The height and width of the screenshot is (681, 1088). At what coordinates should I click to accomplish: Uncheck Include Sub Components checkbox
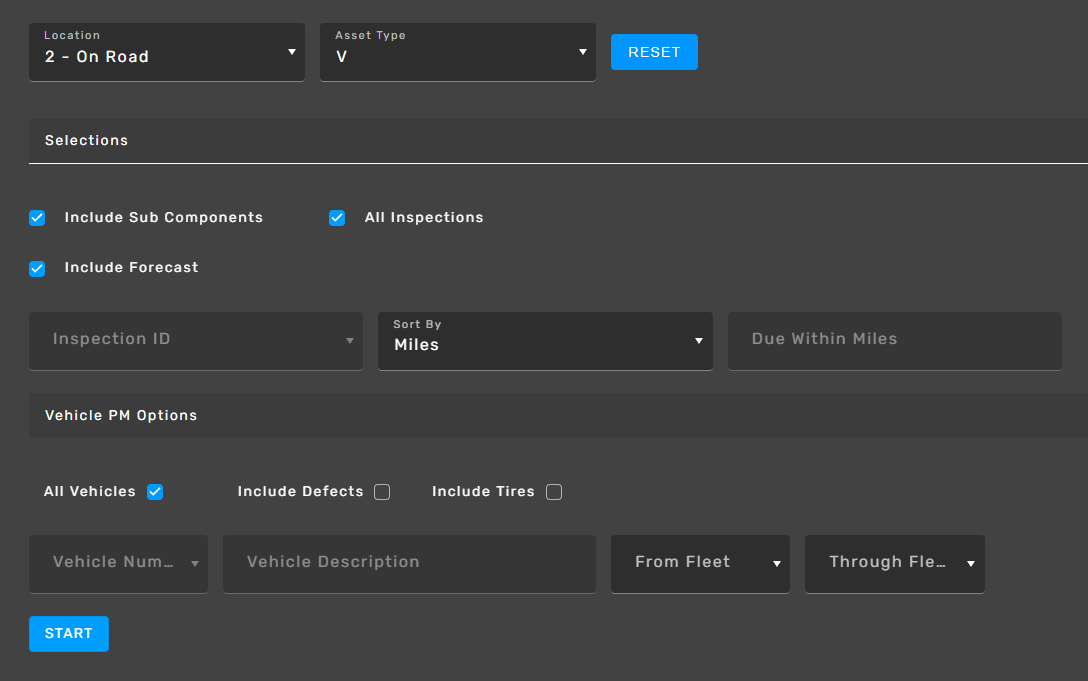coord(37,218)
